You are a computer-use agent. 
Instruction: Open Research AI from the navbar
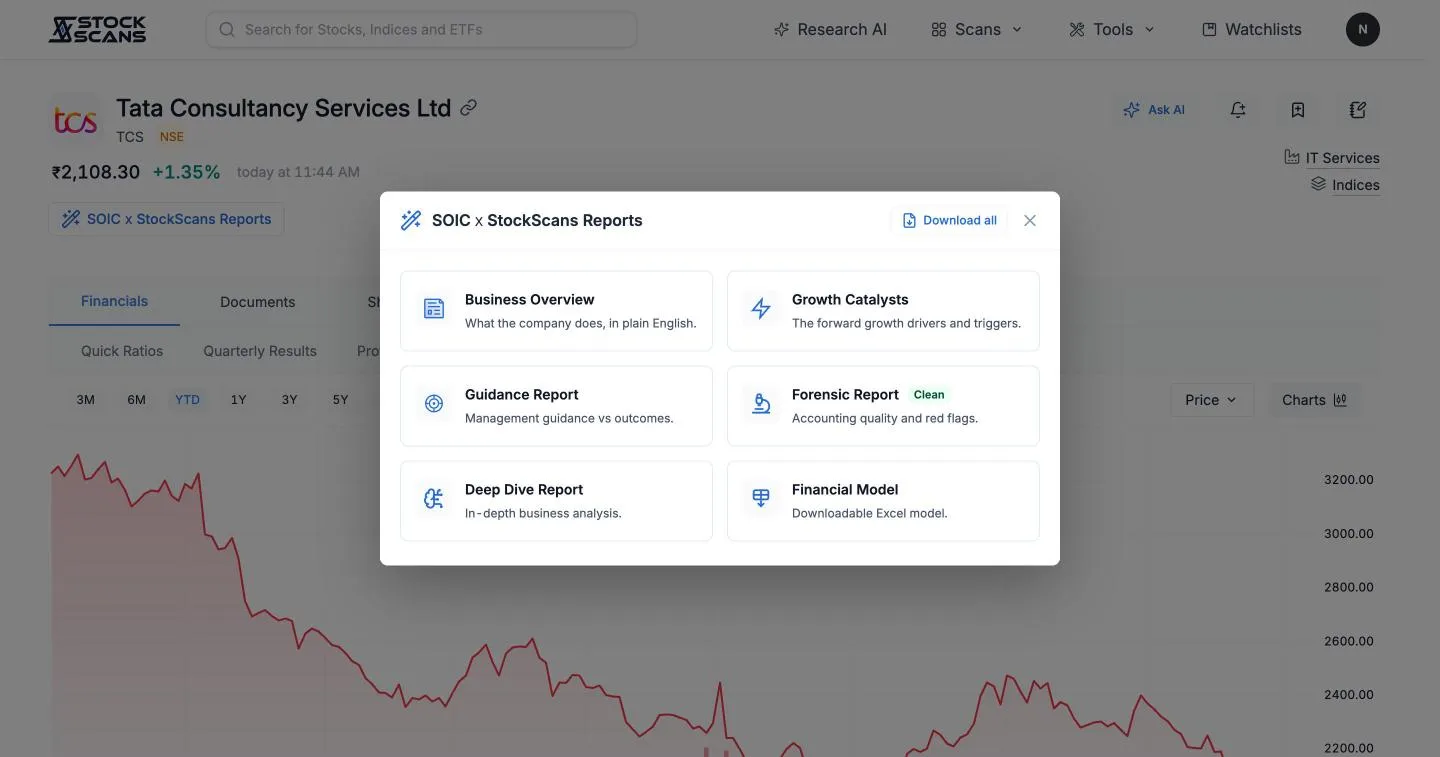coord(830,29)
